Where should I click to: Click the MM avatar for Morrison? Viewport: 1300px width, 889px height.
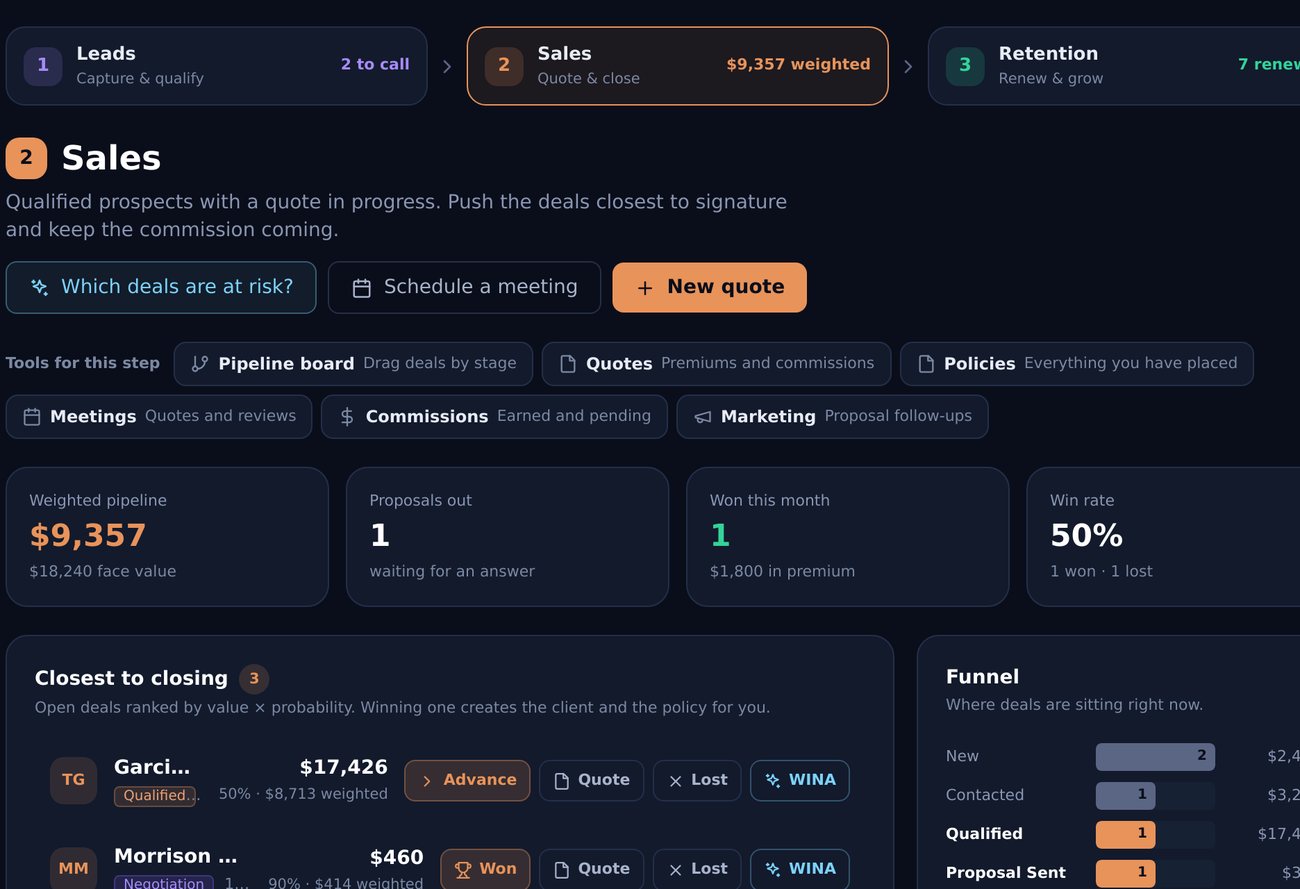(x=73, y=868)
